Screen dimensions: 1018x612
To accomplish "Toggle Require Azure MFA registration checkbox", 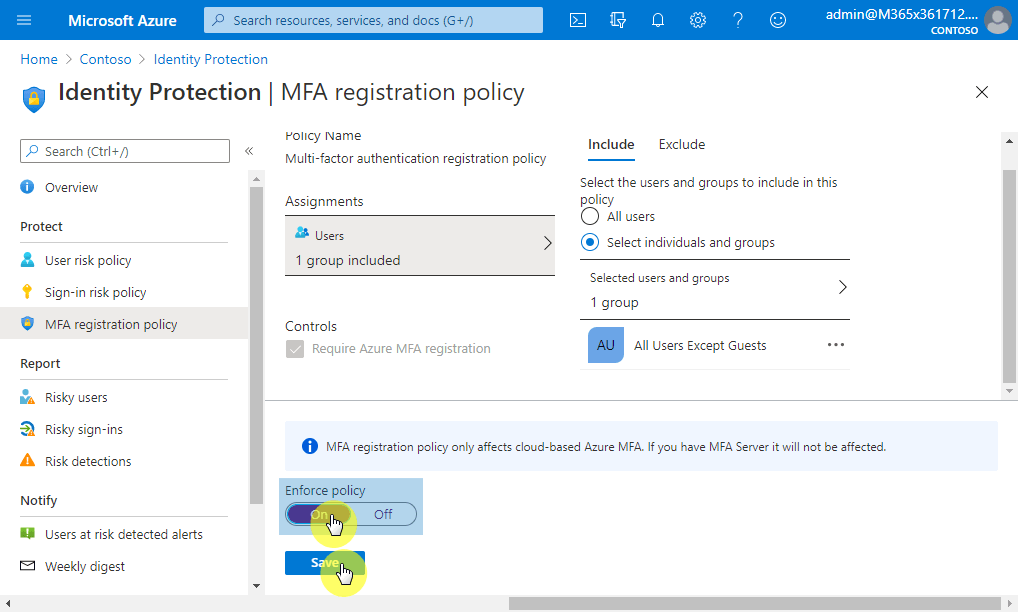I will 295,349.
